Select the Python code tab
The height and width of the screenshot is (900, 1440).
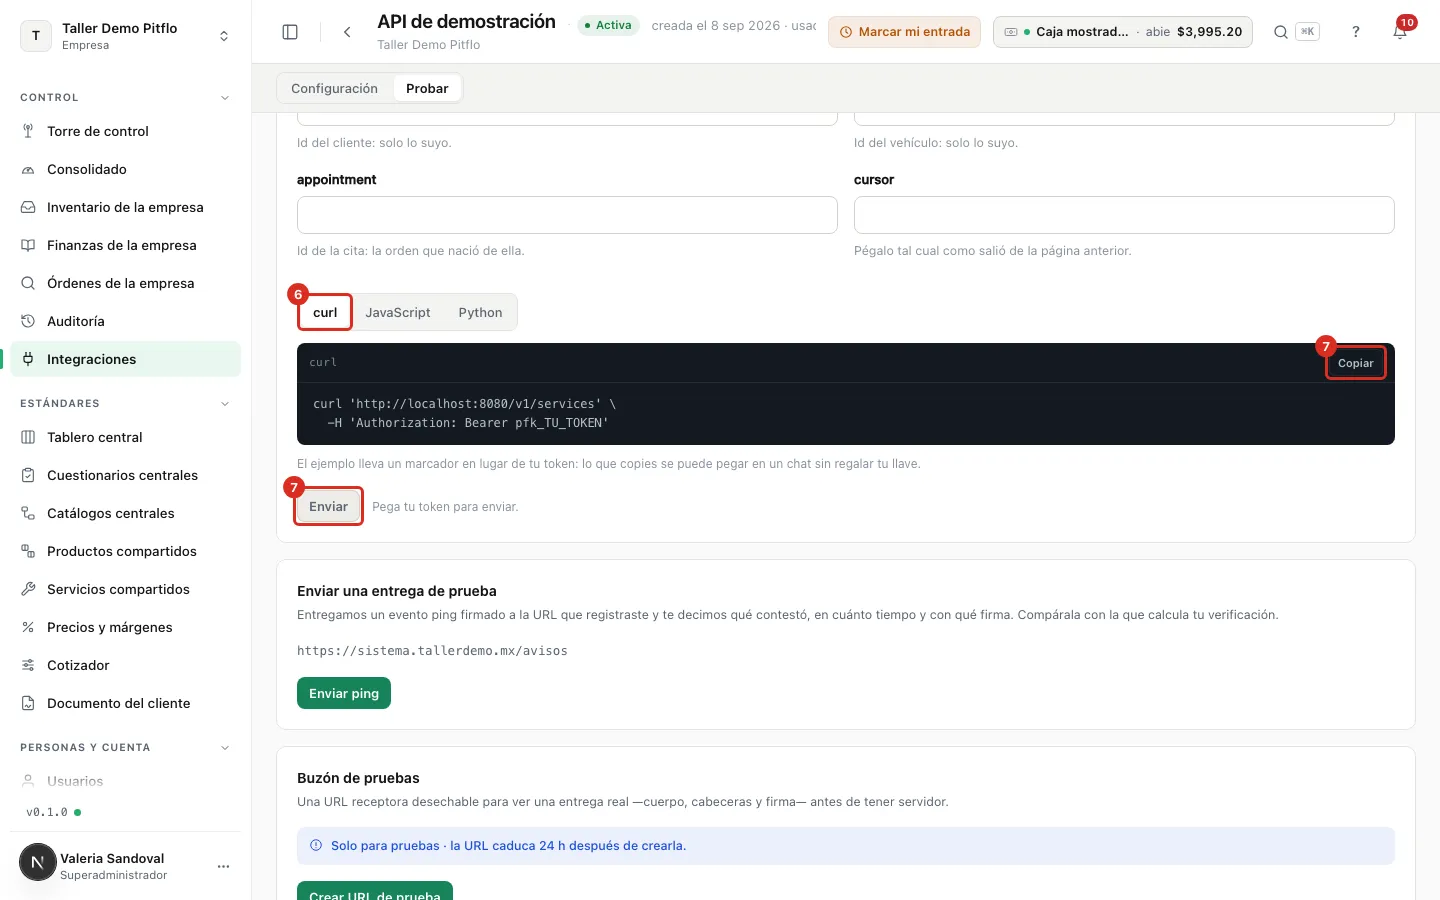click(x=480, y=312)
